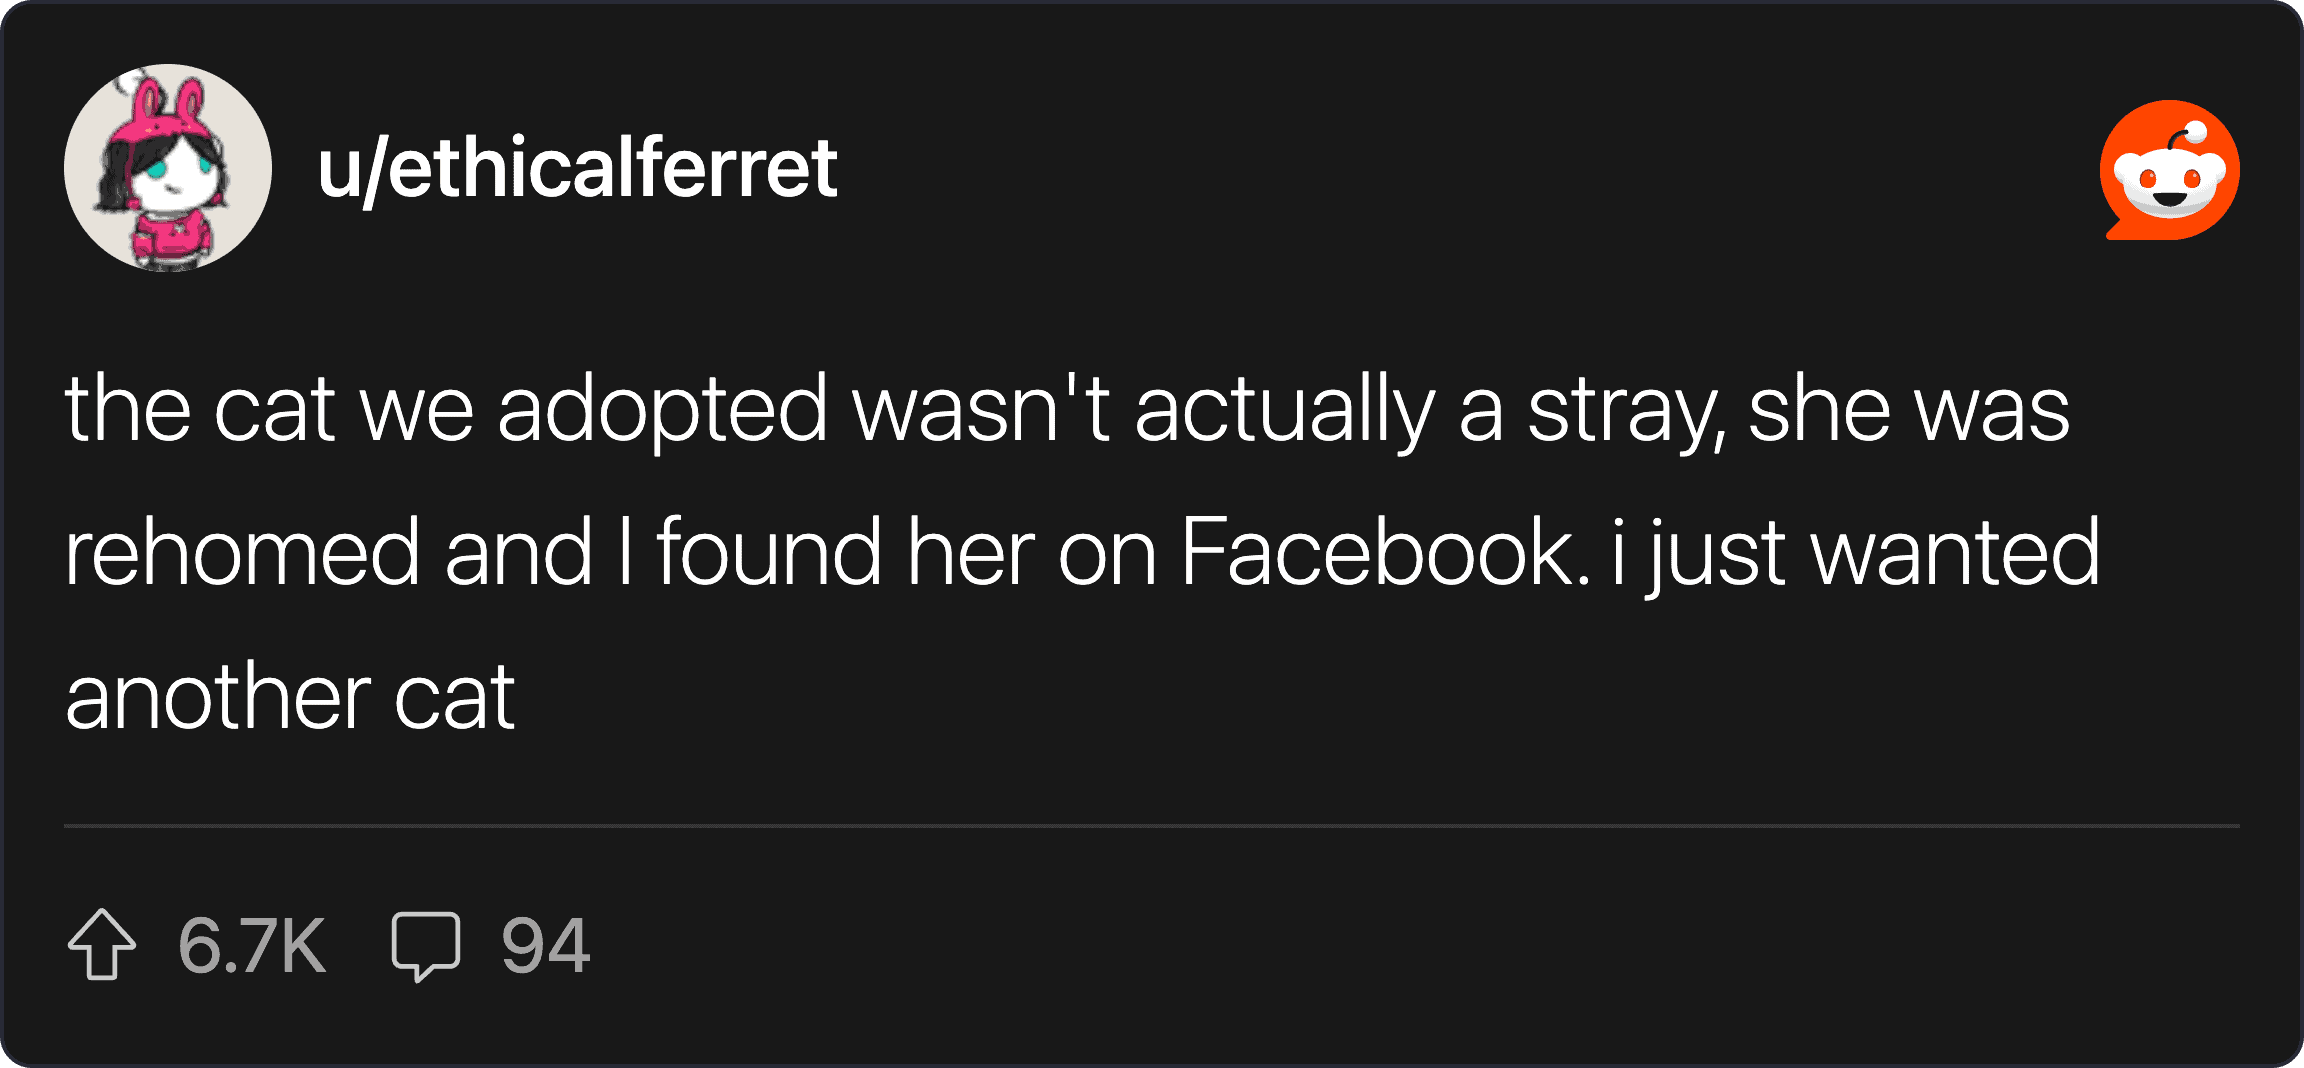Image resolution: width=2304 pixels, height=1068 pixels.
Task: Click the words "she was" in the post
Action: (x=1908, y=410)
